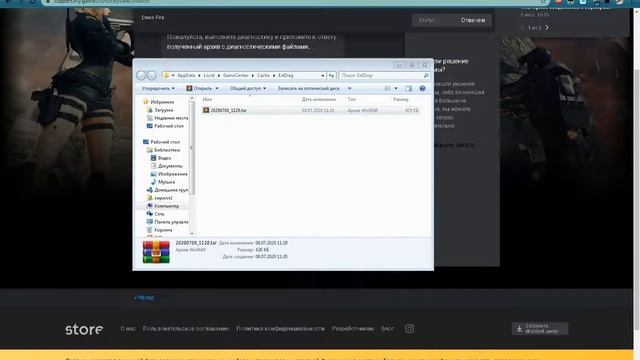Click the folder icon in address bar

click(167, 76)
